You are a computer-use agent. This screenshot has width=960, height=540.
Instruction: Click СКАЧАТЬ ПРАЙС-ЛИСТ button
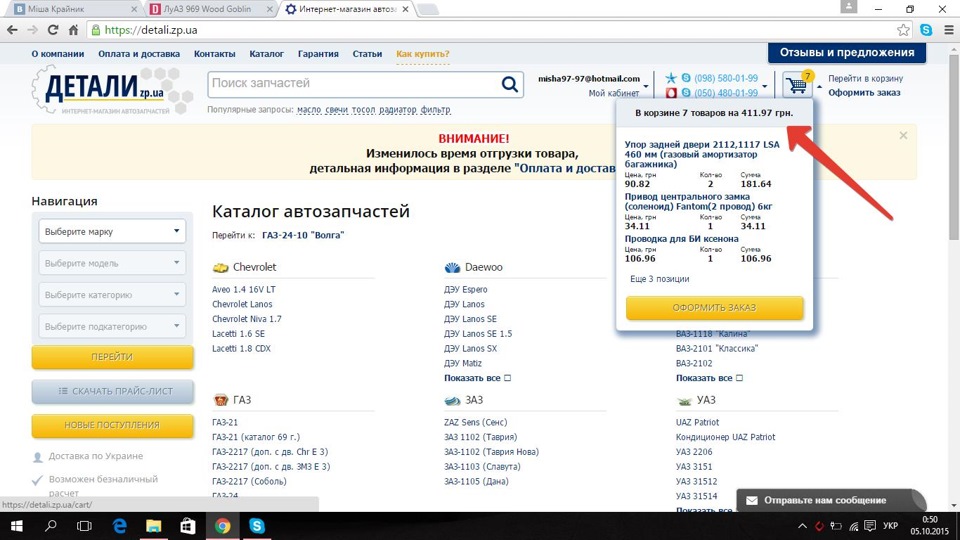112,391
